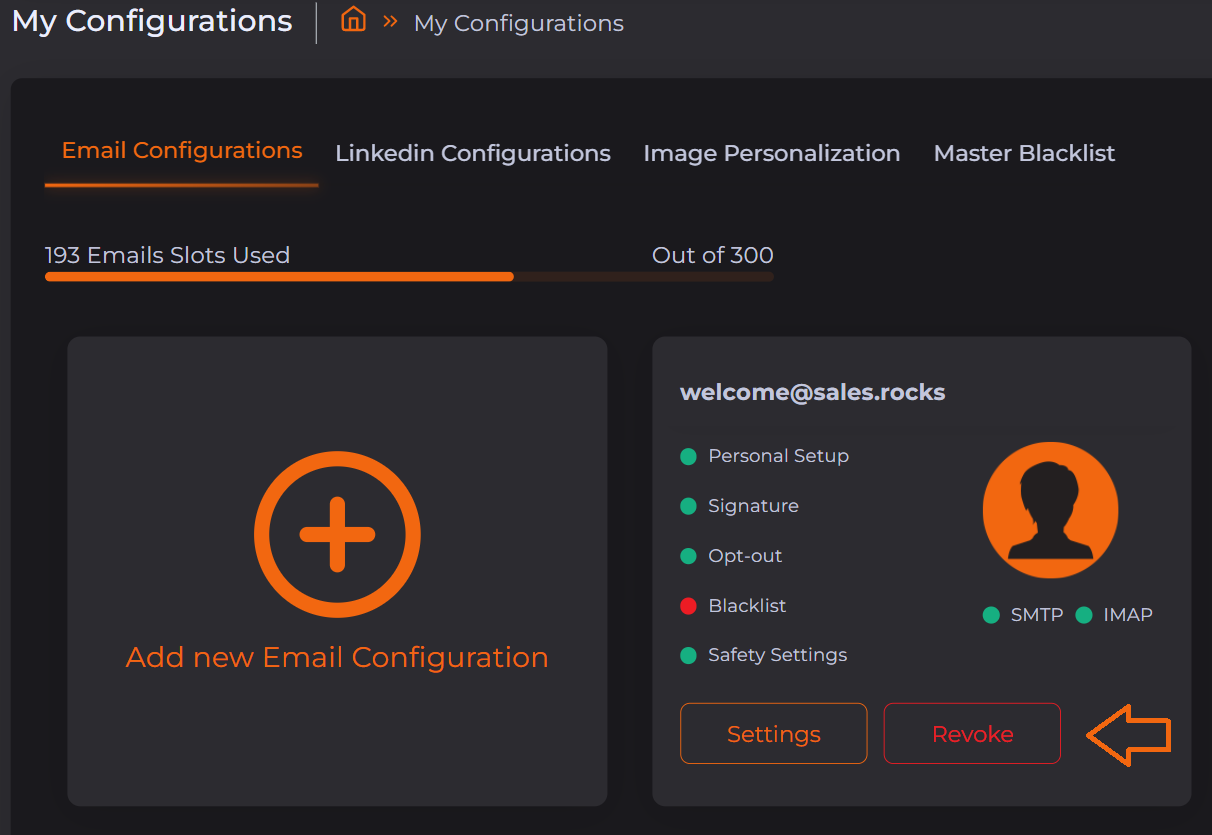The image size is (1212, 835).
Task: Click the welcome@sales.rocks email title
Action: click(x=812, y=392)
